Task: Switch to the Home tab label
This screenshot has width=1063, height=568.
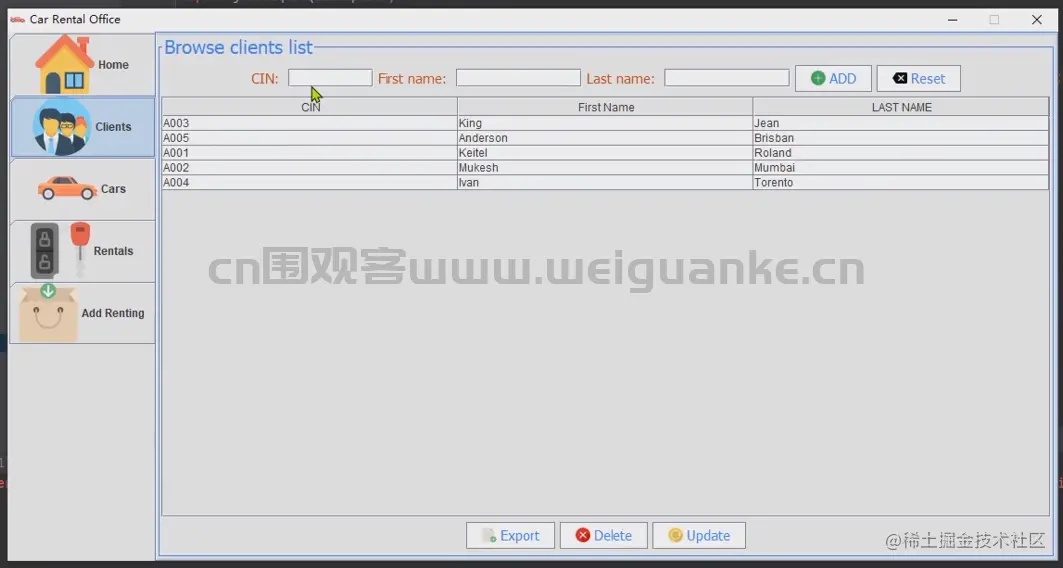Action: 113,64
